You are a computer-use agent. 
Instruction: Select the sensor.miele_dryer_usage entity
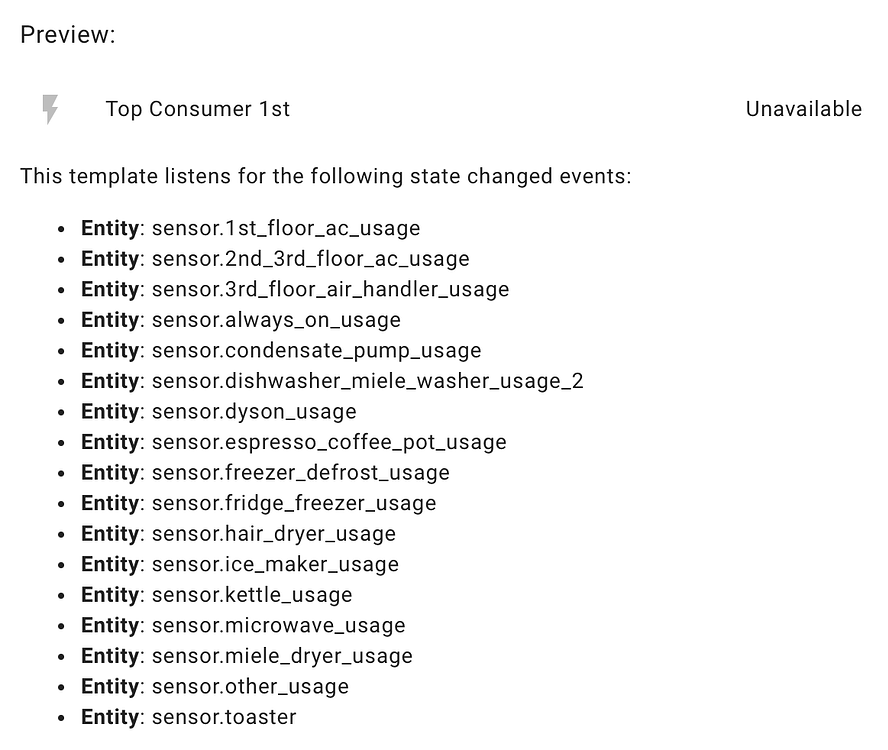pos(246,656)
